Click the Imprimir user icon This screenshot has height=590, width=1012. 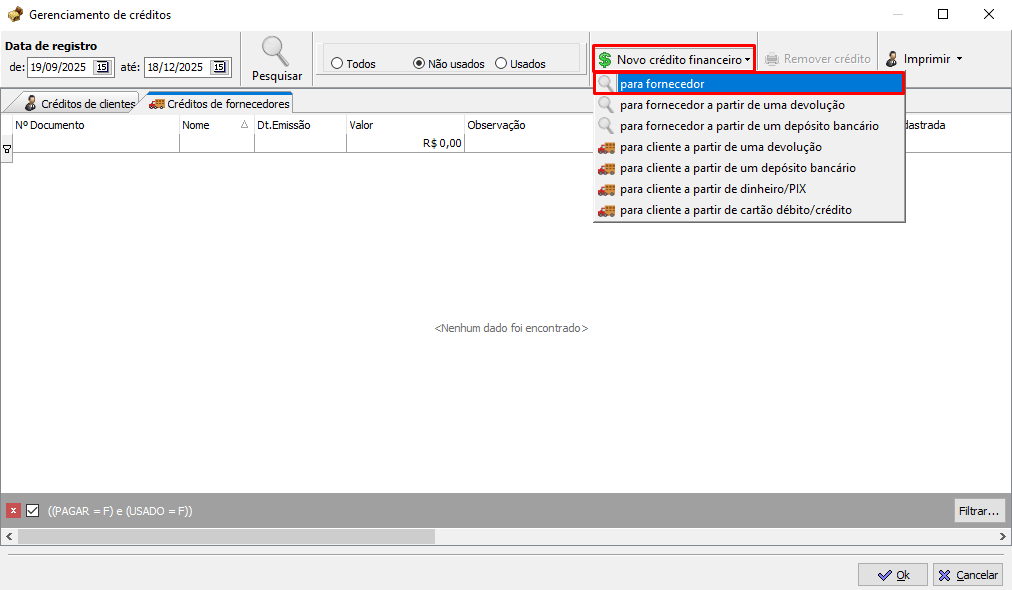tap(892, 59)
